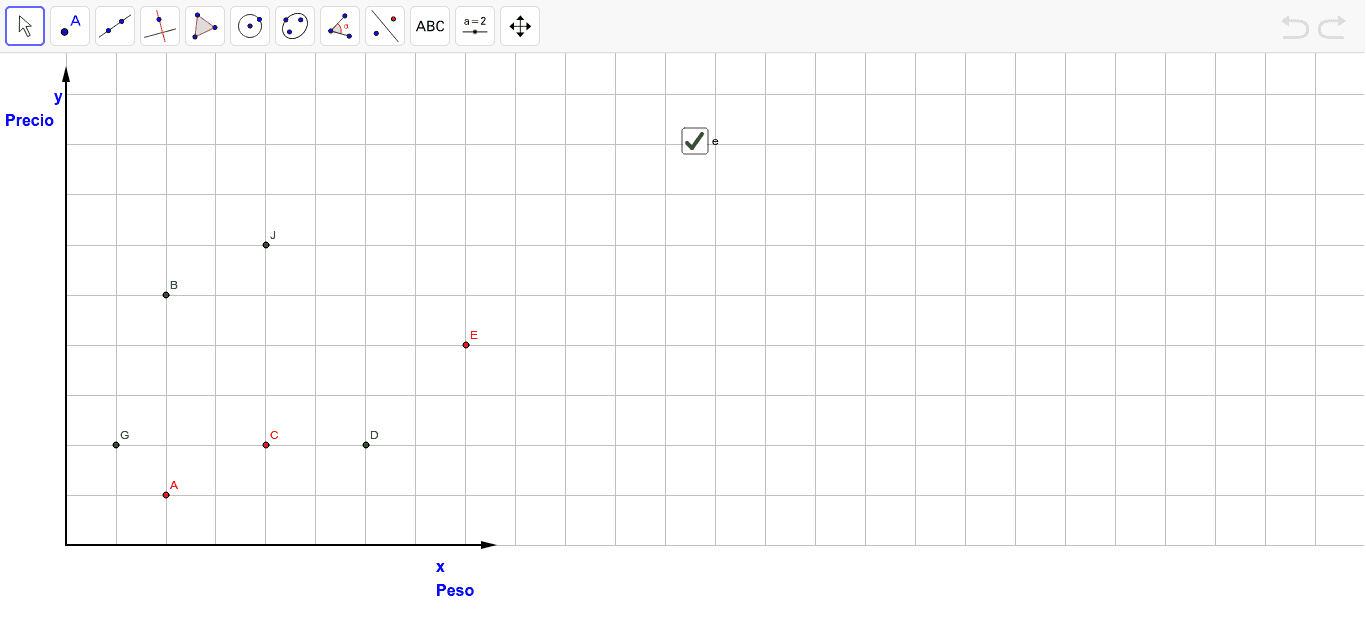Screen dimensions: 1366x631
Task: Select the Polygon tool
Action: (x=205, y=26)
